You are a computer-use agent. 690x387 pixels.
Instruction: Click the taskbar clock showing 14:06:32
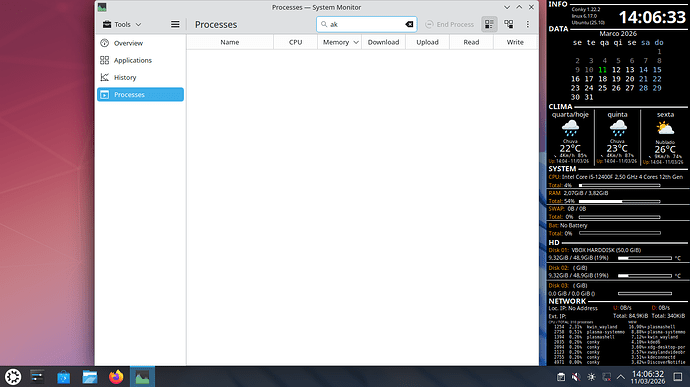pyautogui.click(x=648, y=377)
